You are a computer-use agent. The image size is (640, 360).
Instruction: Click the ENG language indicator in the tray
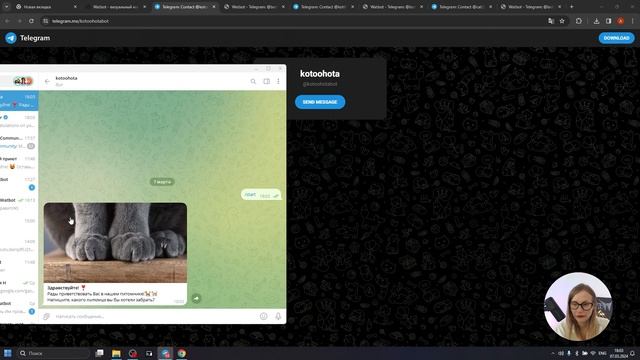pyautogui.click(x=602, y=353)
